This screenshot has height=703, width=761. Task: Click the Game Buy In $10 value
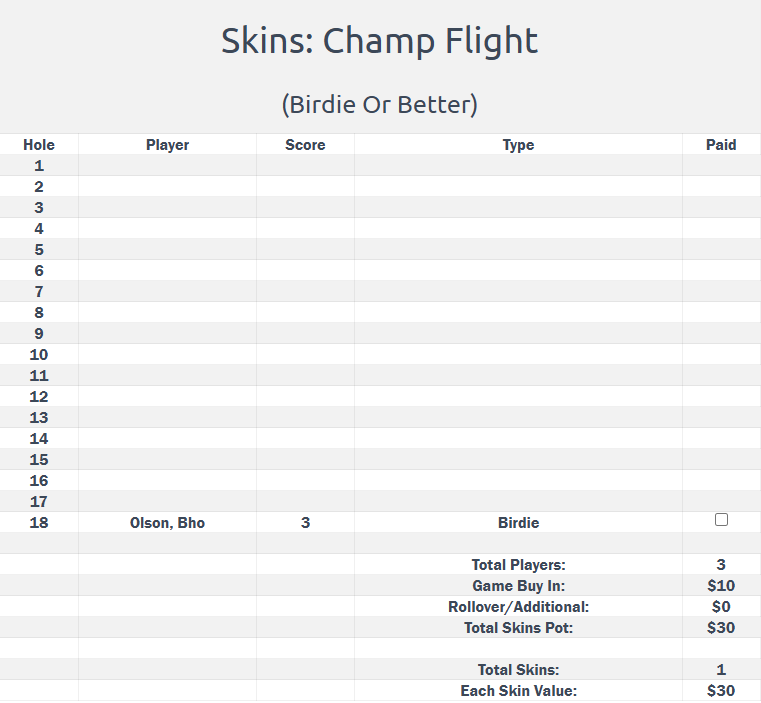(x=721, y=586)
